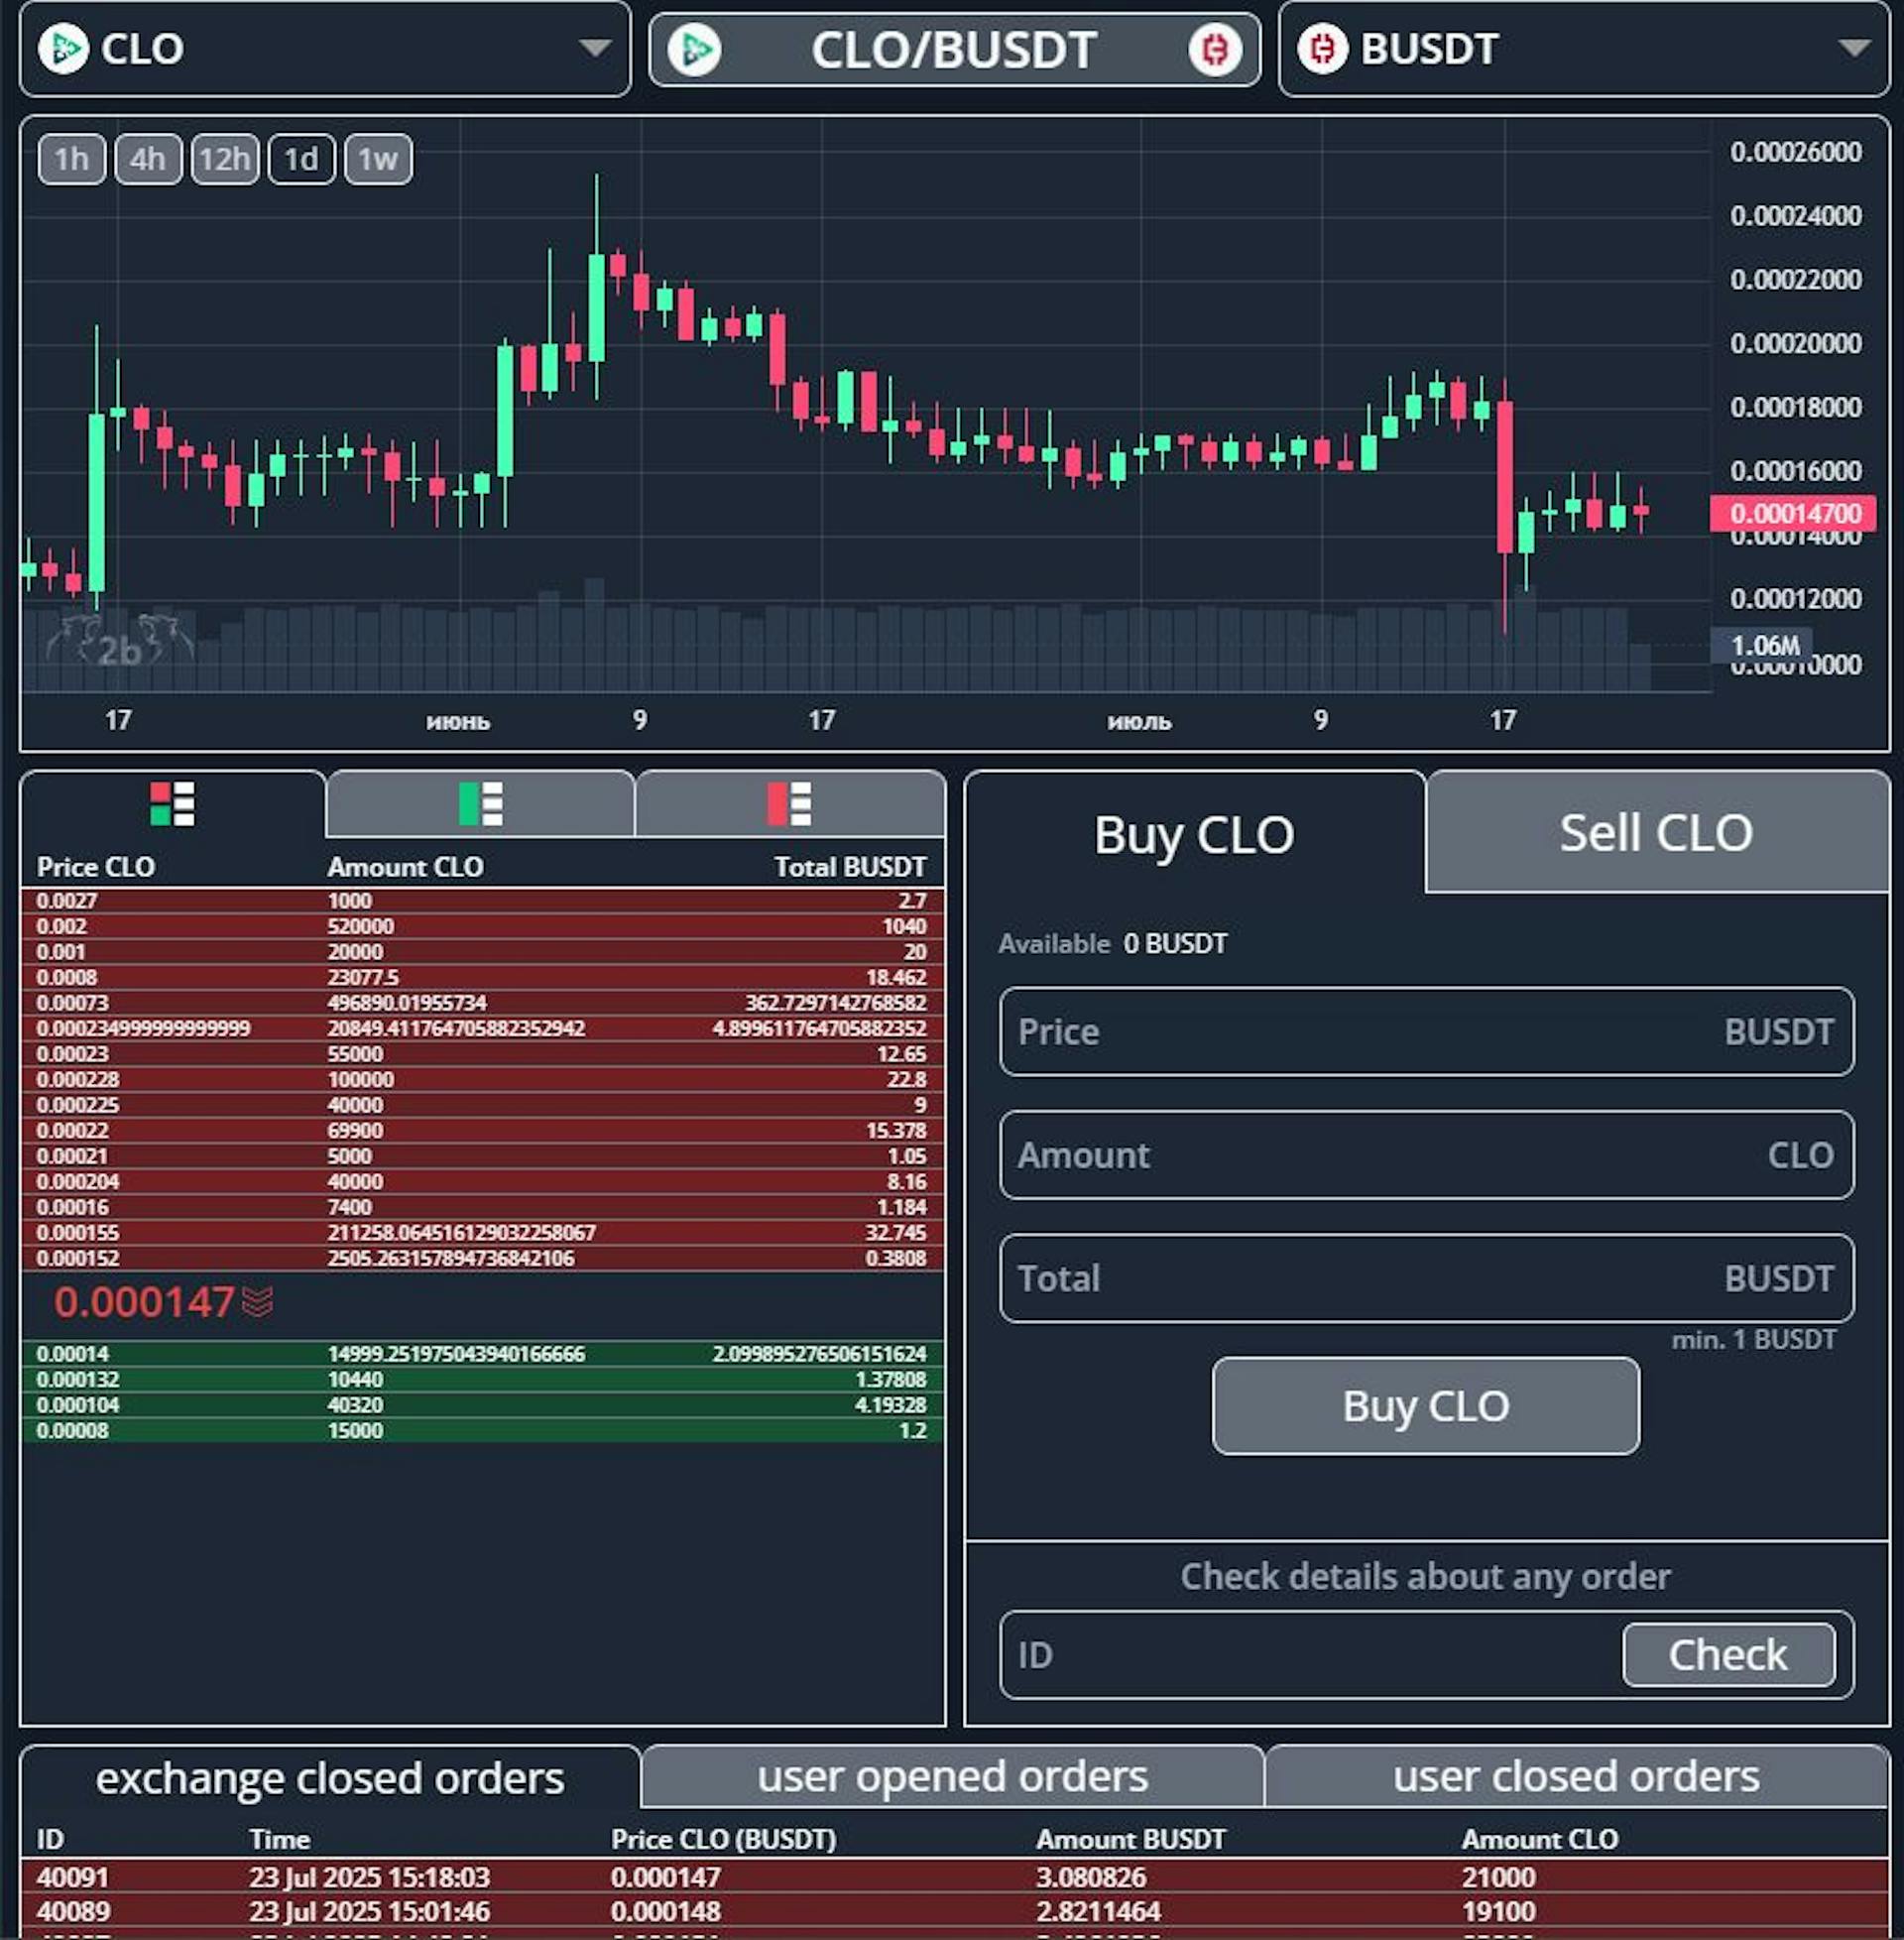Click the last price 0.000147 in the order book
Screen dimensions: 1904x1940
click(x=144, y=1302)
